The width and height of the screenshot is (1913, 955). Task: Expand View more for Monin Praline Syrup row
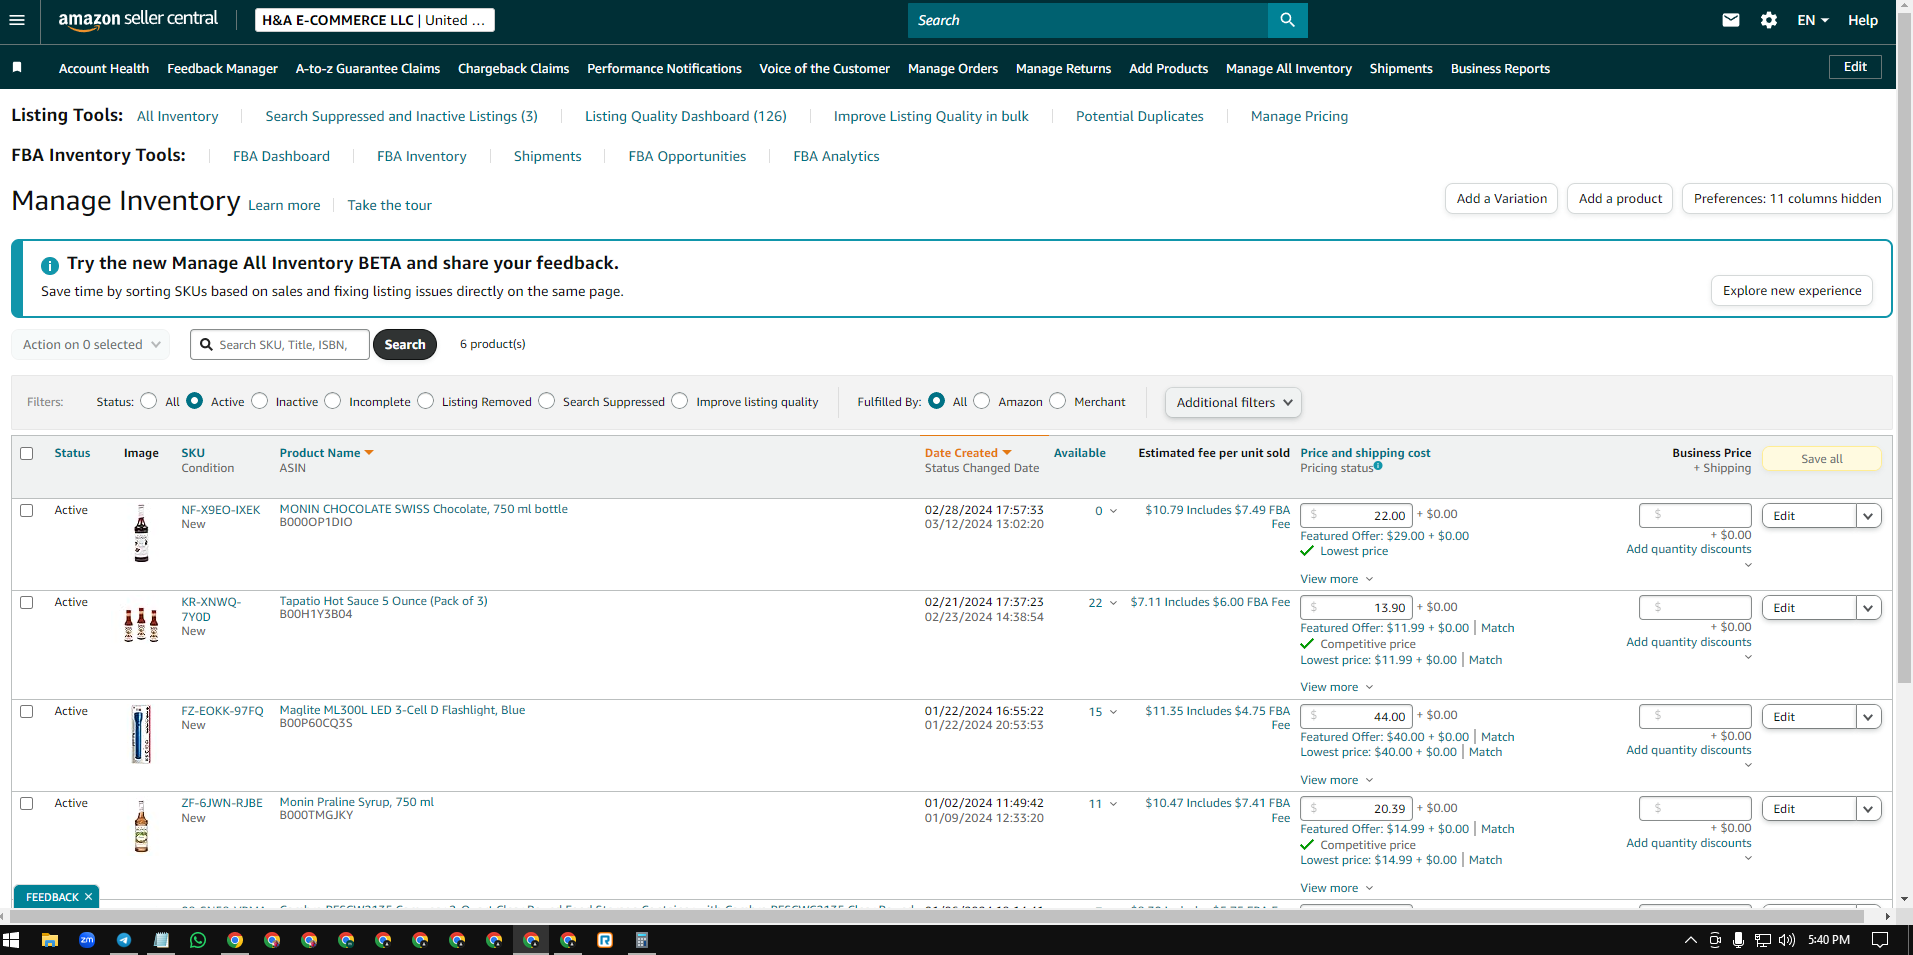coord(1337,888)
